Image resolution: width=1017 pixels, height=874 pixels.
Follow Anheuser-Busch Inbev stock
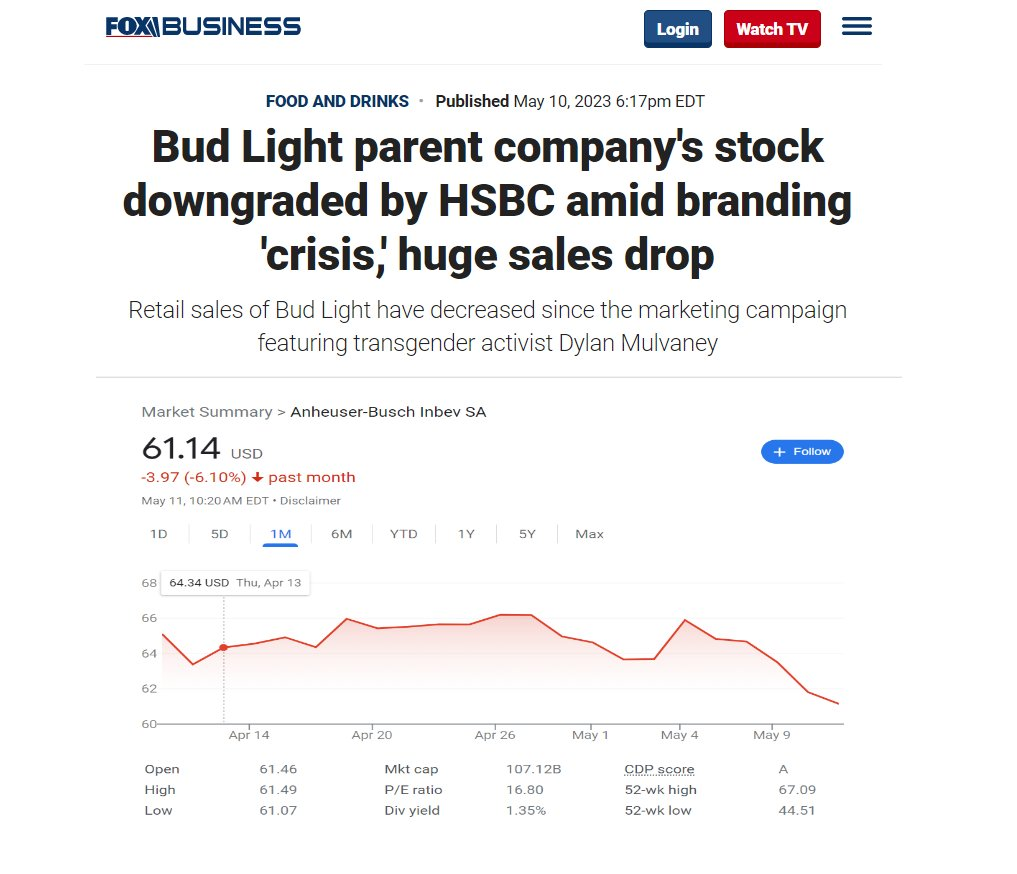click(x=802, y=452)
